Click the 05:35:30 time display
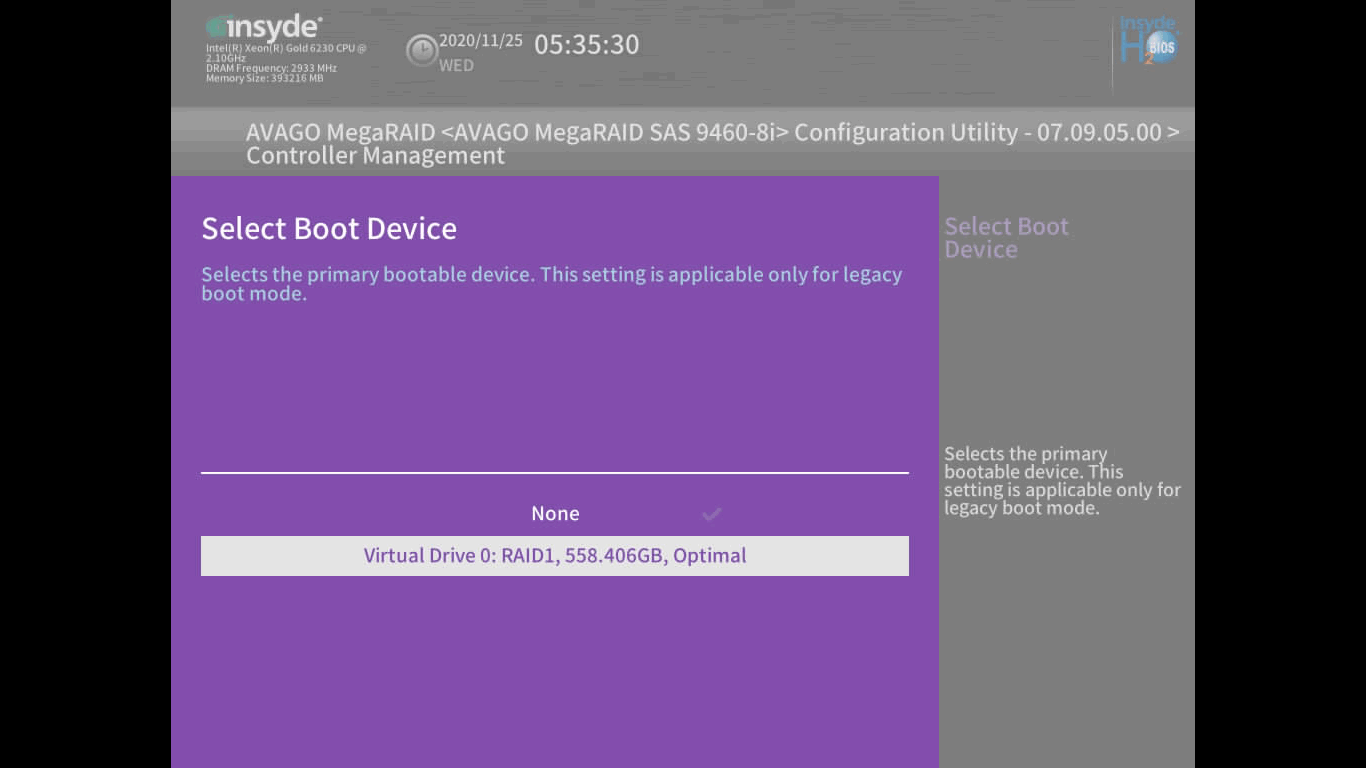 pos(586,45)
